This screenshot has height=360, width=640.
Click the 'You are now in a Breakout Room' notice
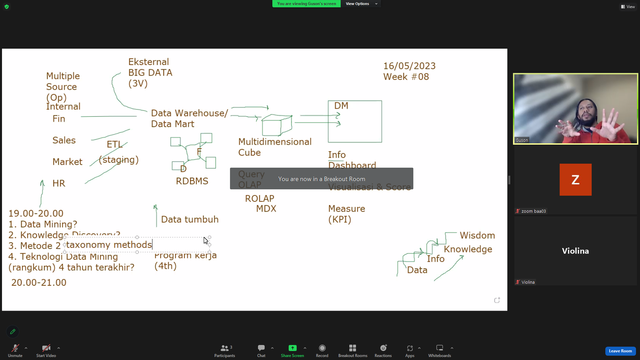pos(322,179)
